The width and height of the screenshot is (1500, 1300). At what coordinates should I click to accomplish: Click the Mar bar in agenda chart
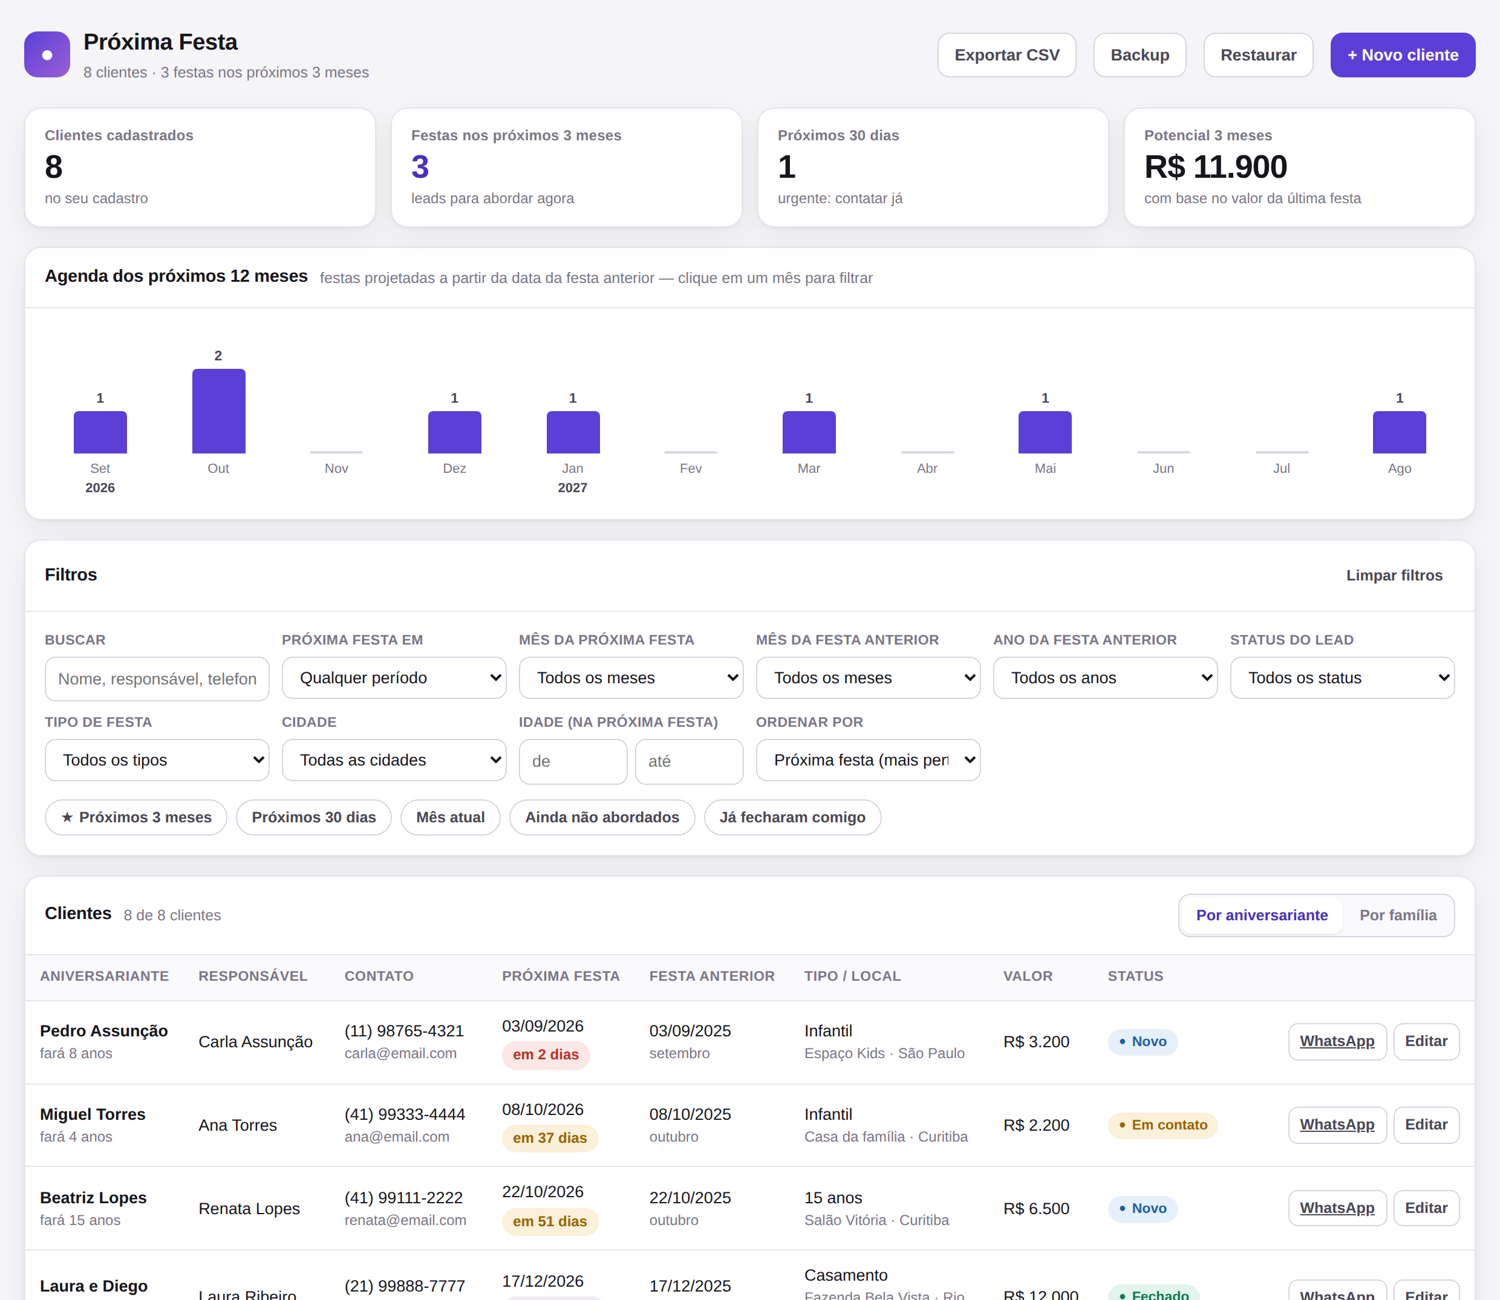click(809, 432)
